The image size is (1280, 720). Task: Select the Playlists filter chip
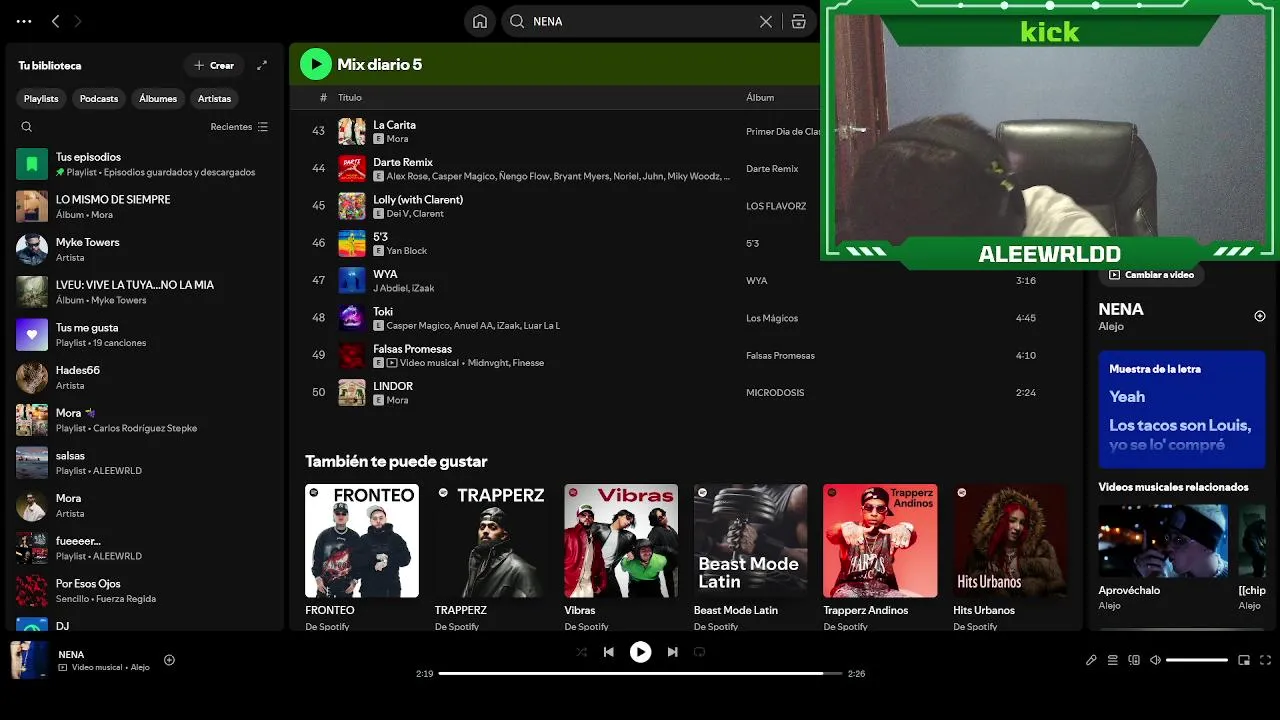pos(41,98)
